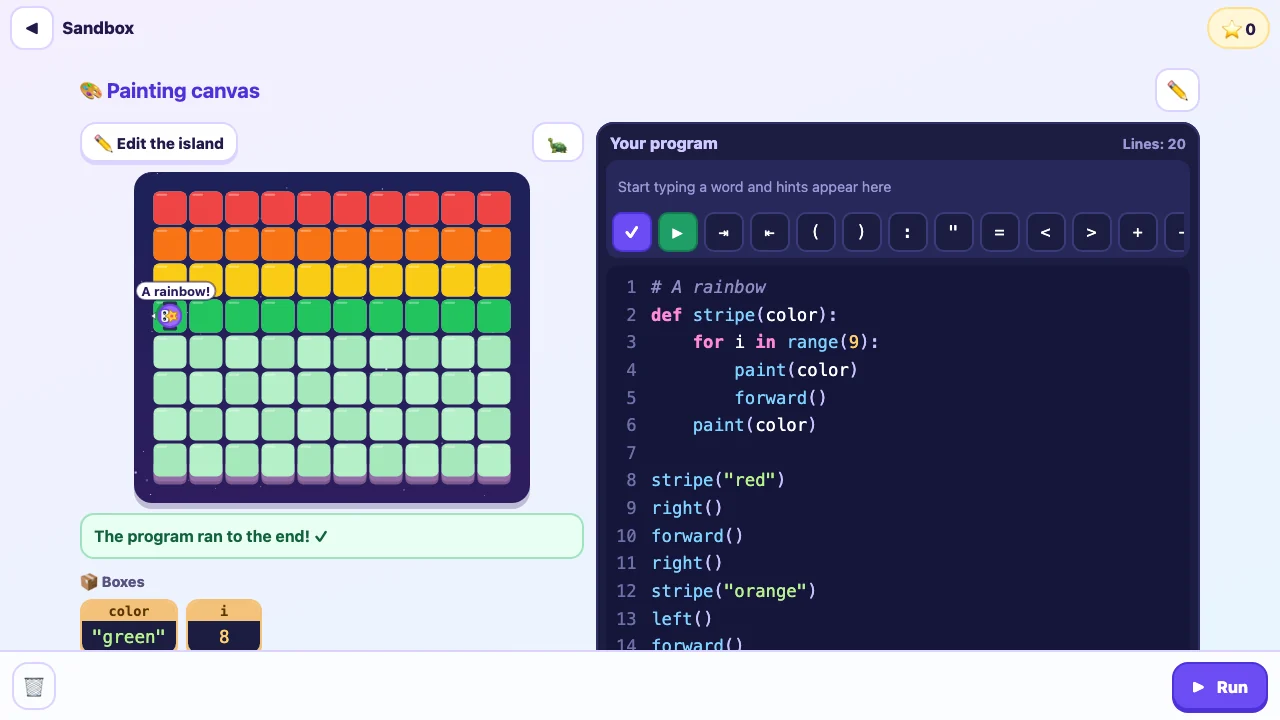
Task: Insert a colon symbol
Action: (x=908, y=232)
